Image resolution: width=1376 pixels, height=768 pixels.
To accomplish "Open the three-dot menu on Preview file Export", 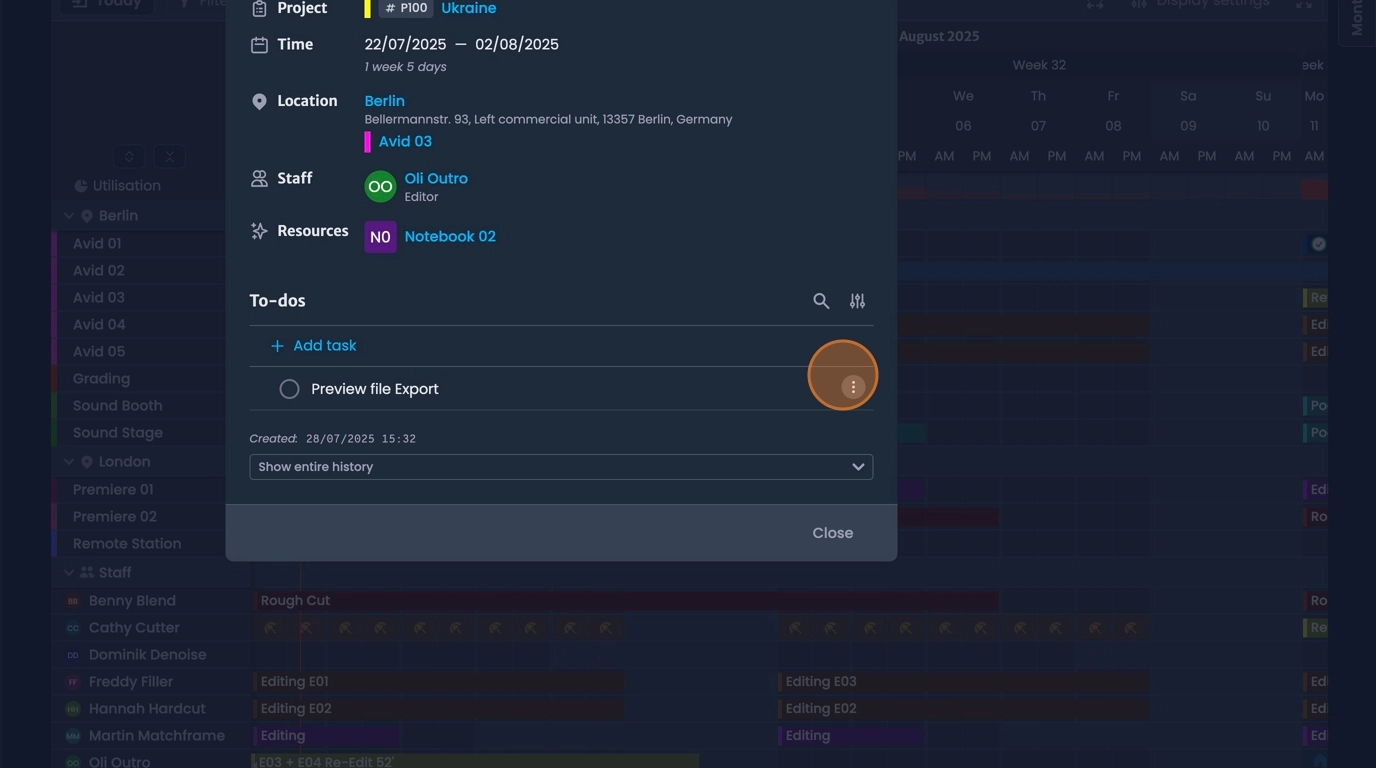I will click(x=851, y=386).
